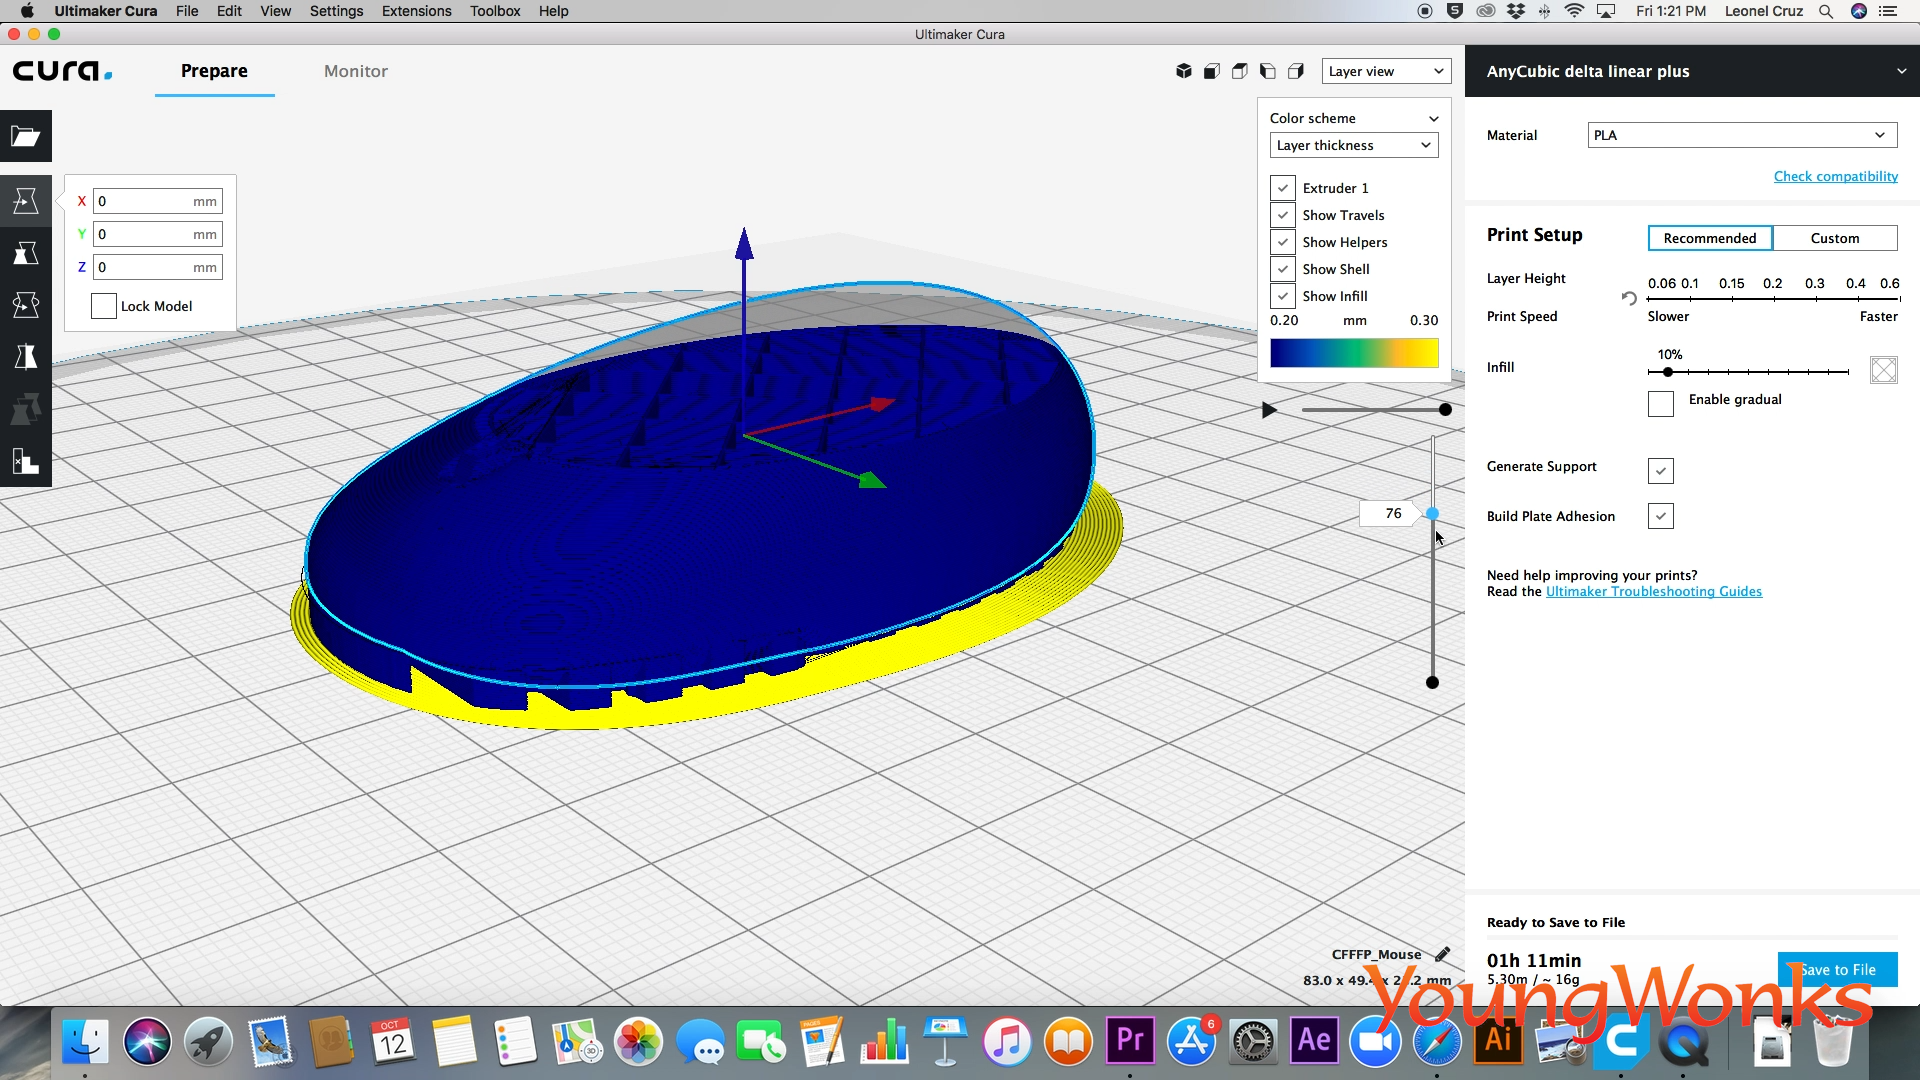The width and height of the screenshot is (1920, 1080).
Task: Uncheck Show Infill
Action: click(1283, 296)
